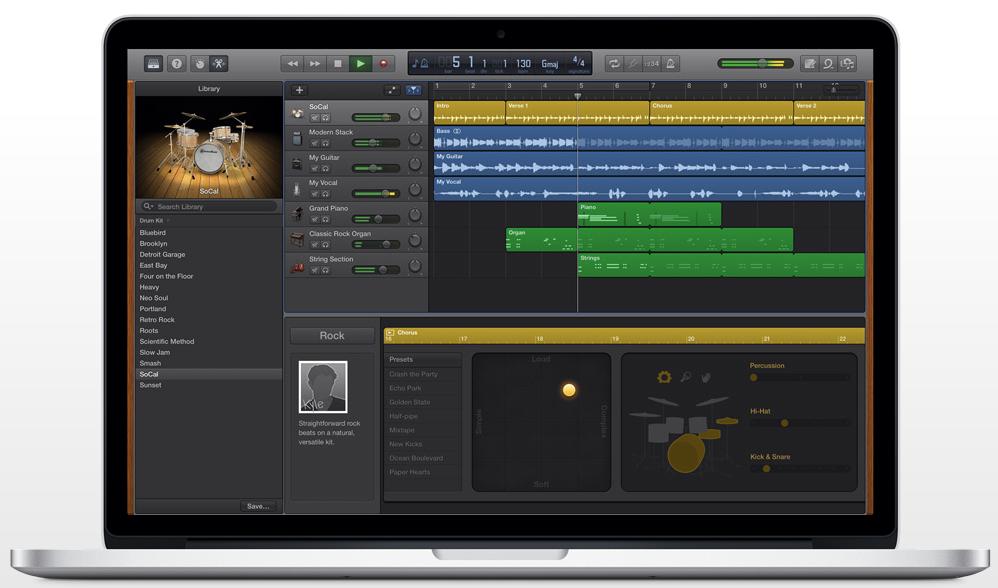
Task: Open the Media Browser button
Action: (847, 64)
